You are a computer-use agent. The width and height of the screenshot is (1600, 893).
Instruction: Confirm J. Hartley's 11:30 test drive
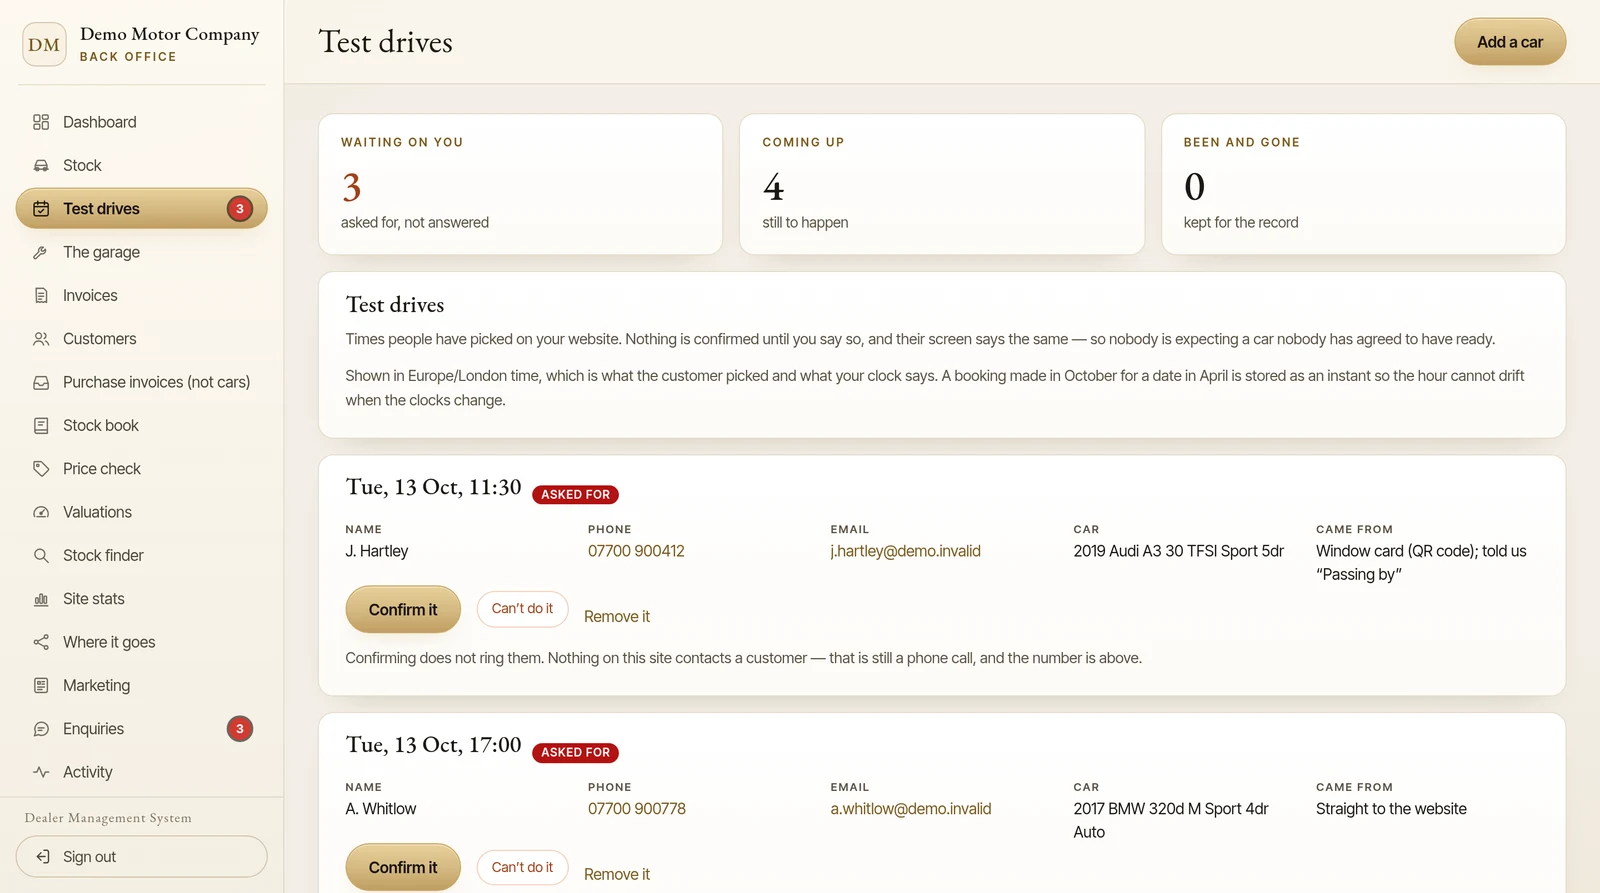tap(403, 609)
